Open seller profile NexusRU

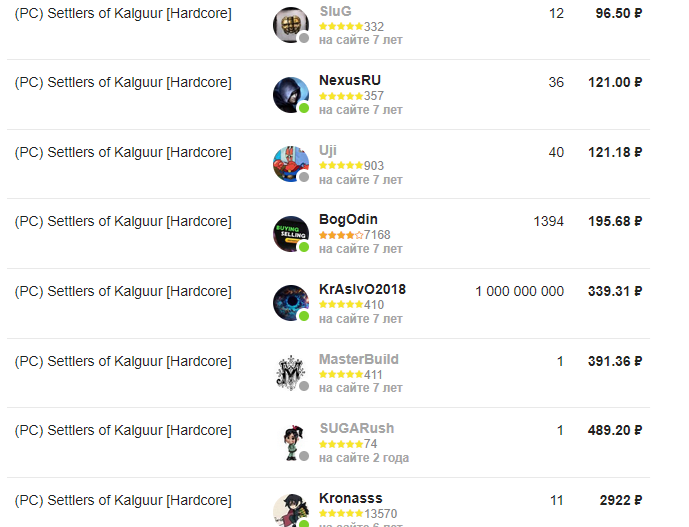point(350,80)
